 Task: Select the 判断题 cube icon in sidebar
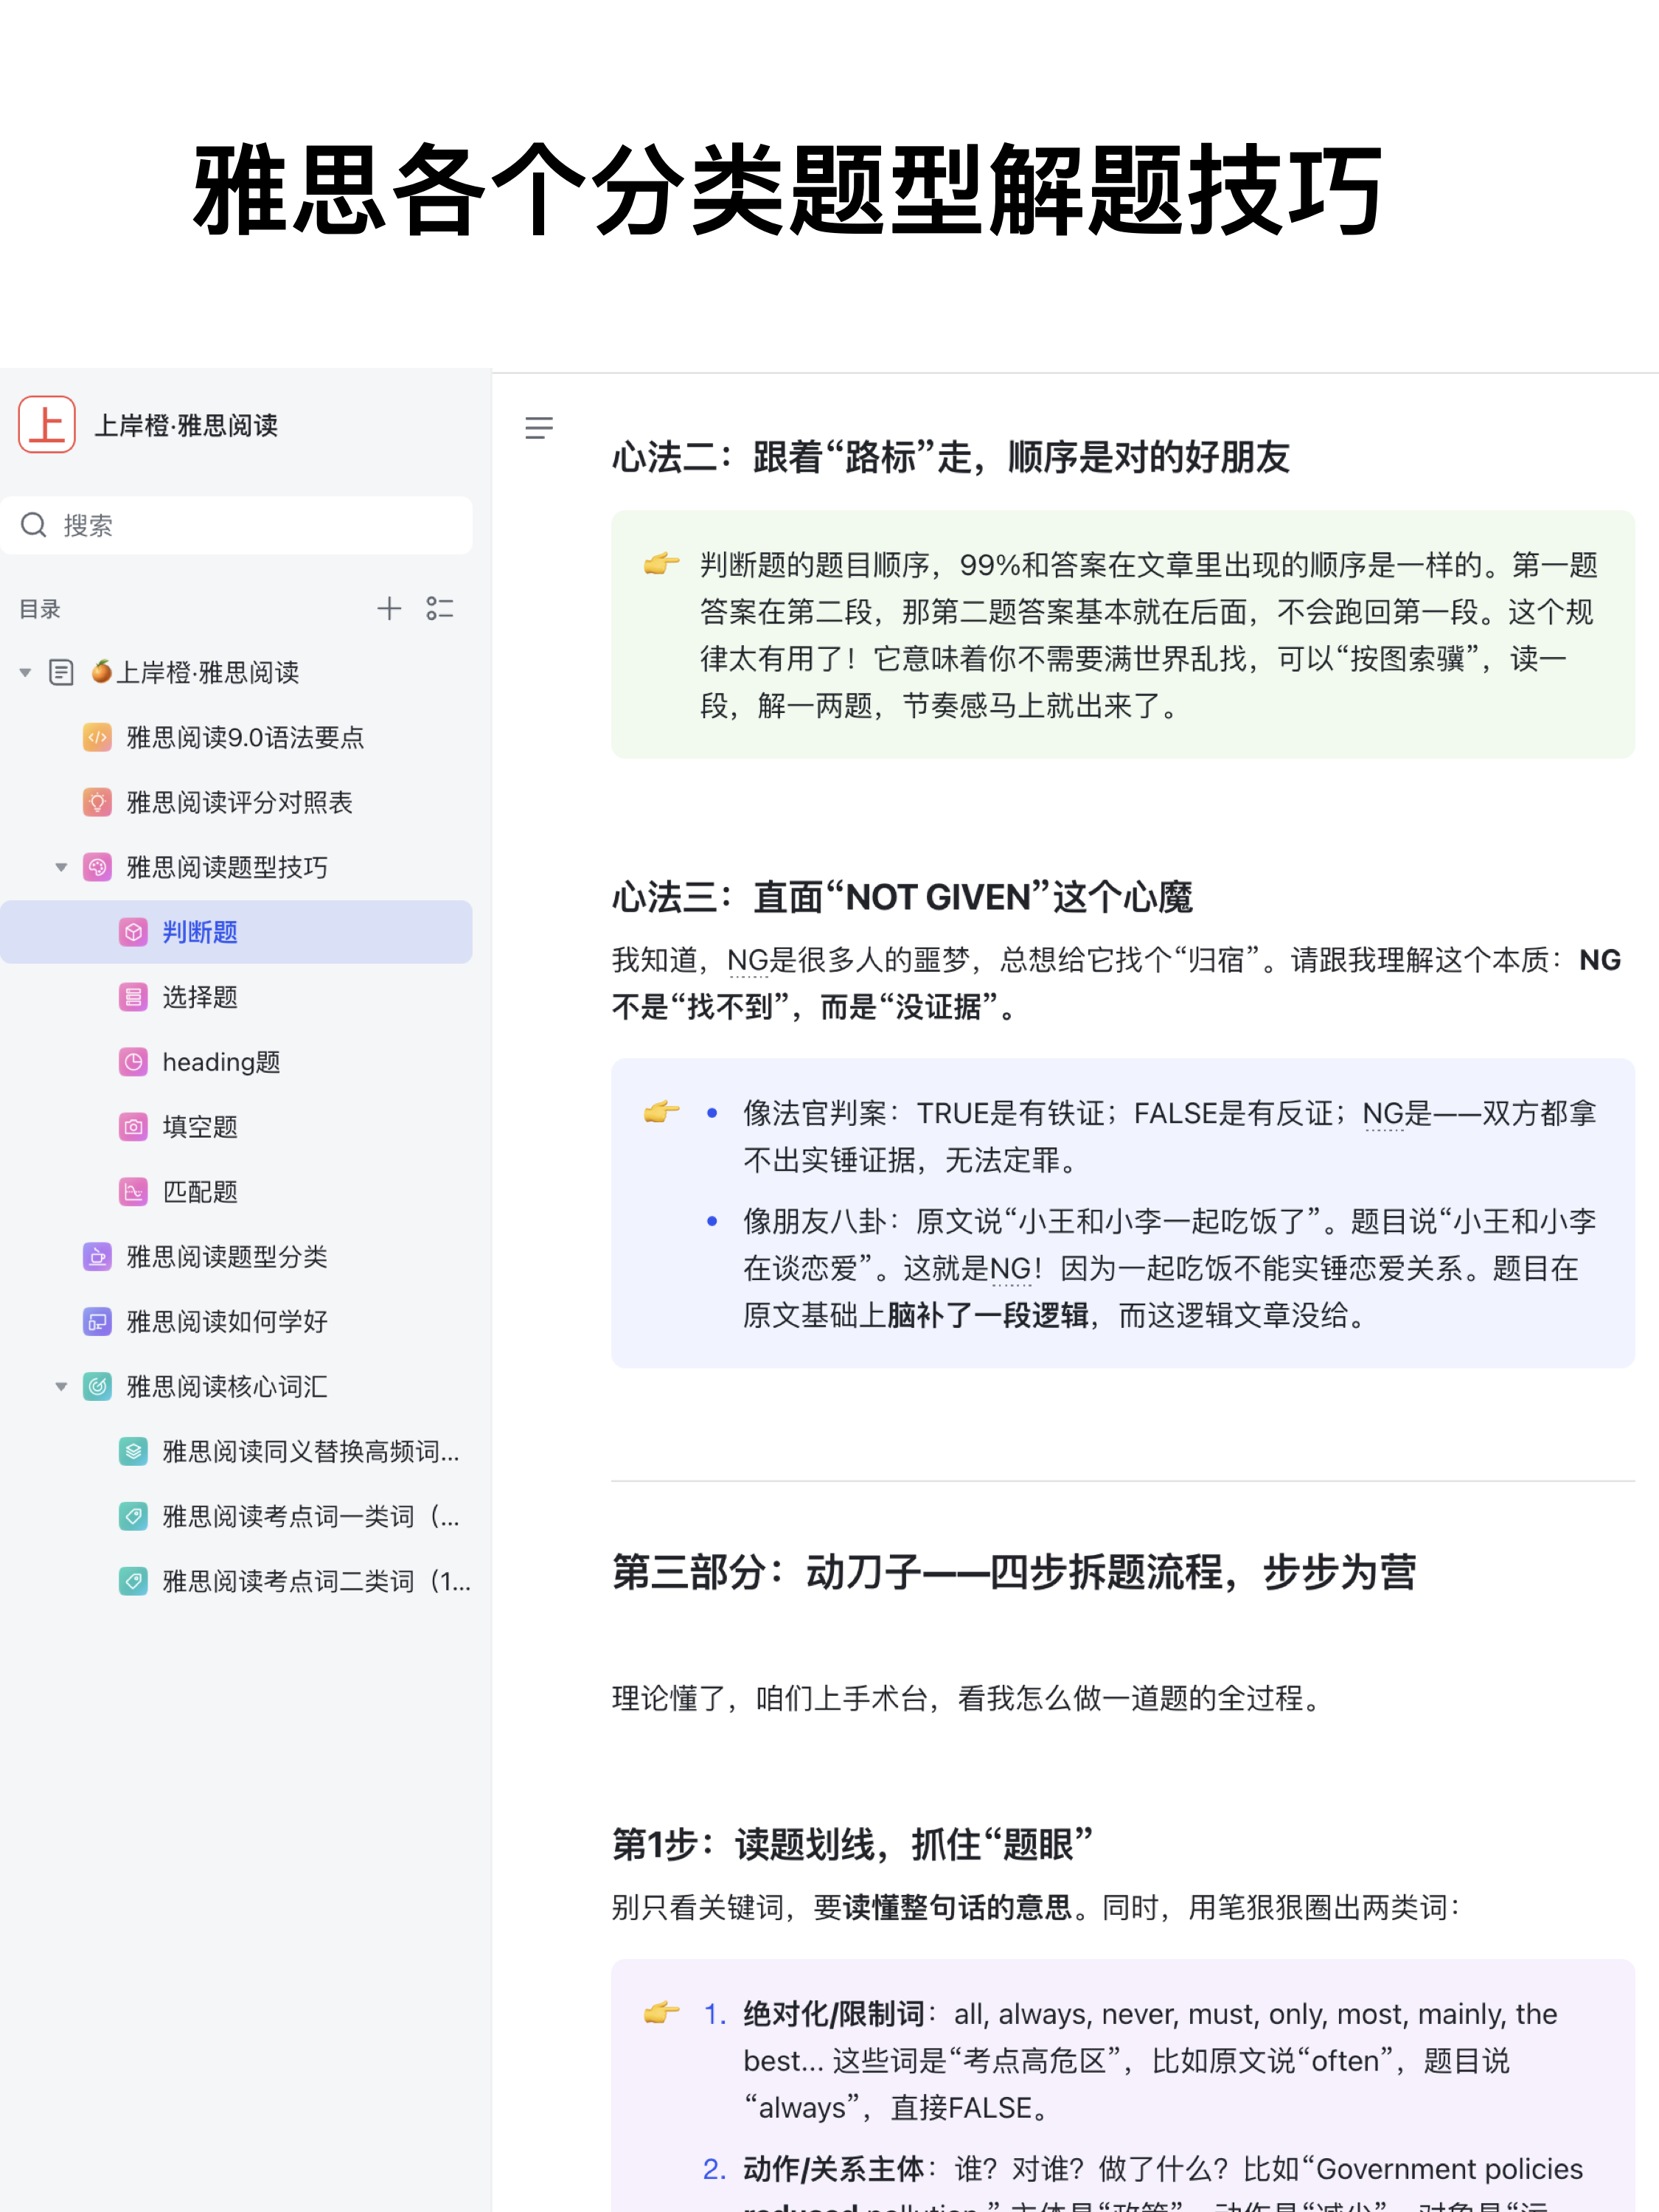pos(134,931)
